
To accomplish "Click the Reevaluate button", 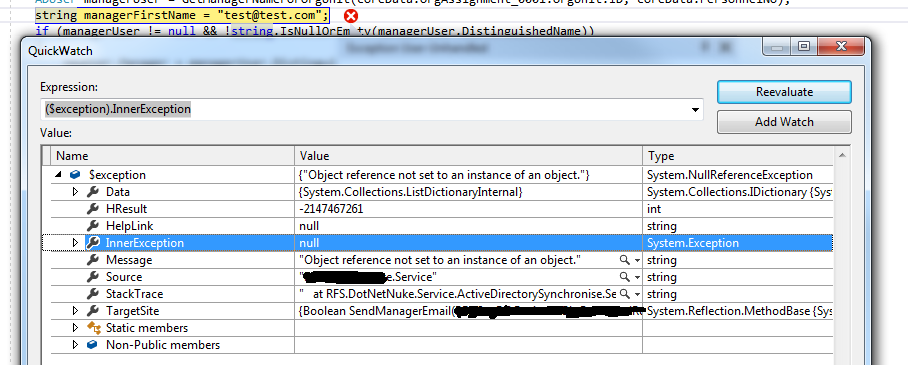I will click(784, 92).
